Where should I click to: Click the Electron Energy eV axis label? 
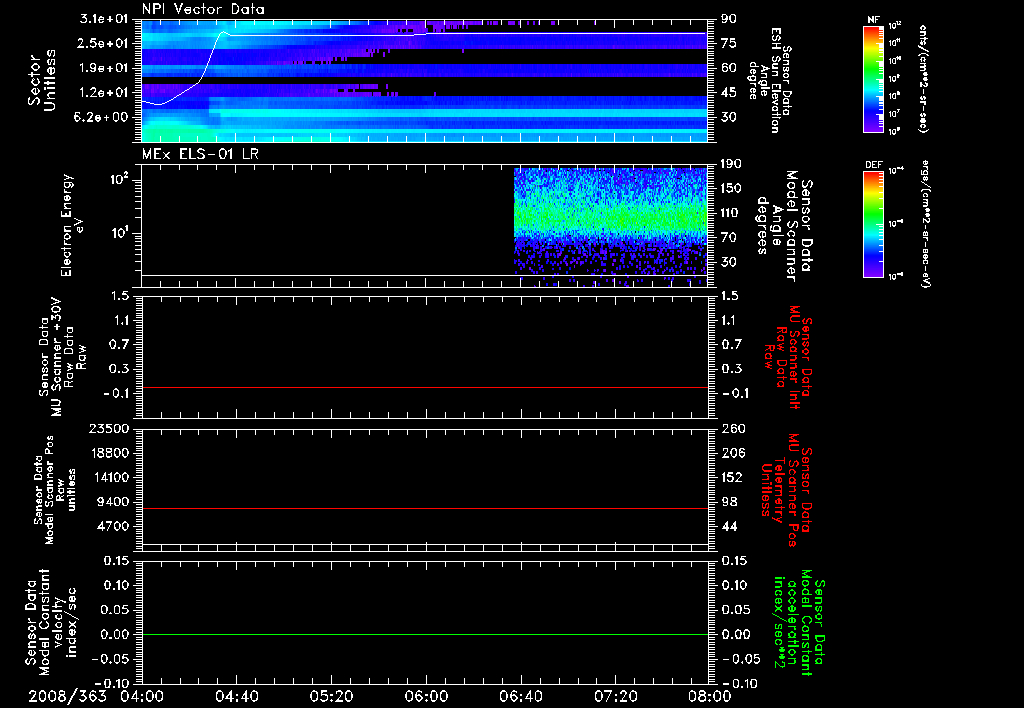(72, 225)
